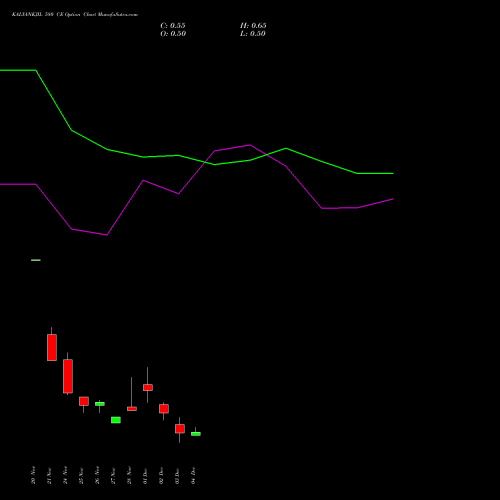Select the green candle for 27 Nov
The width and height of the screenshot is (500, 500).
pyautogui.click(x=116, y=420)
